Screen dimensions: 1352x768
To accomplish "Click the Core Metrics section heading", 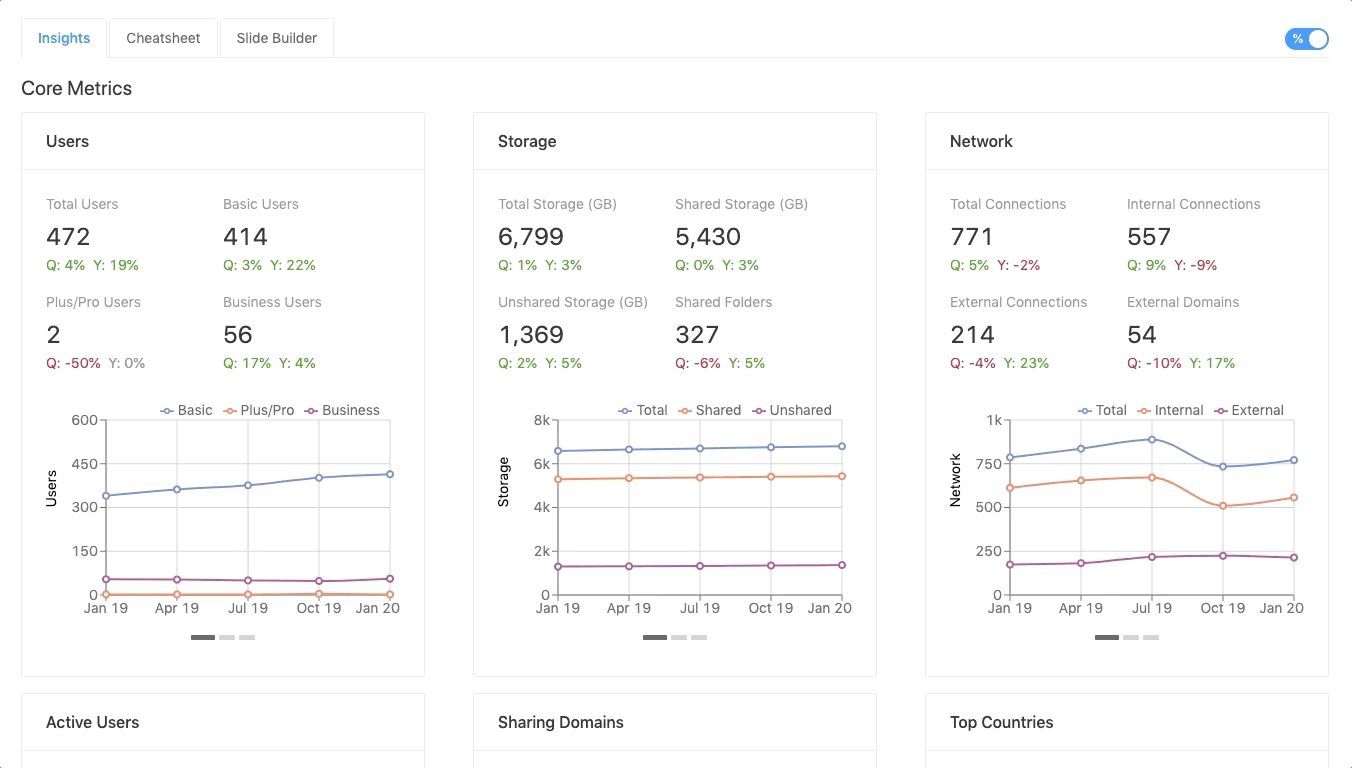I will point(77,88).
